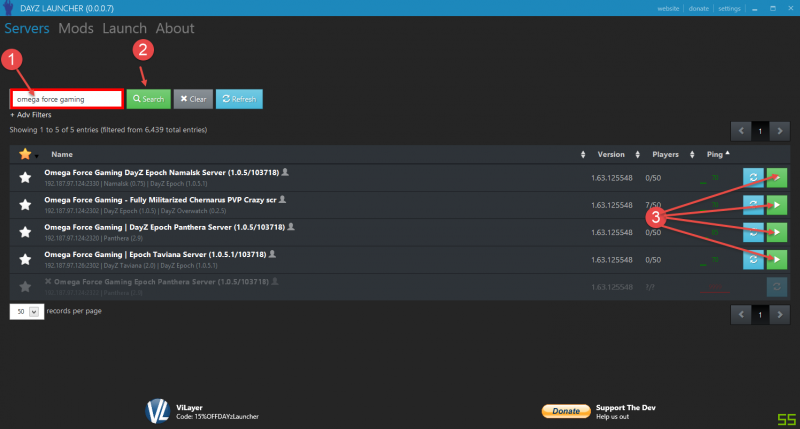Select Omega Force Gaming Namalsk Server name
This screenshot has height=429, width=800.
point(161,172)
